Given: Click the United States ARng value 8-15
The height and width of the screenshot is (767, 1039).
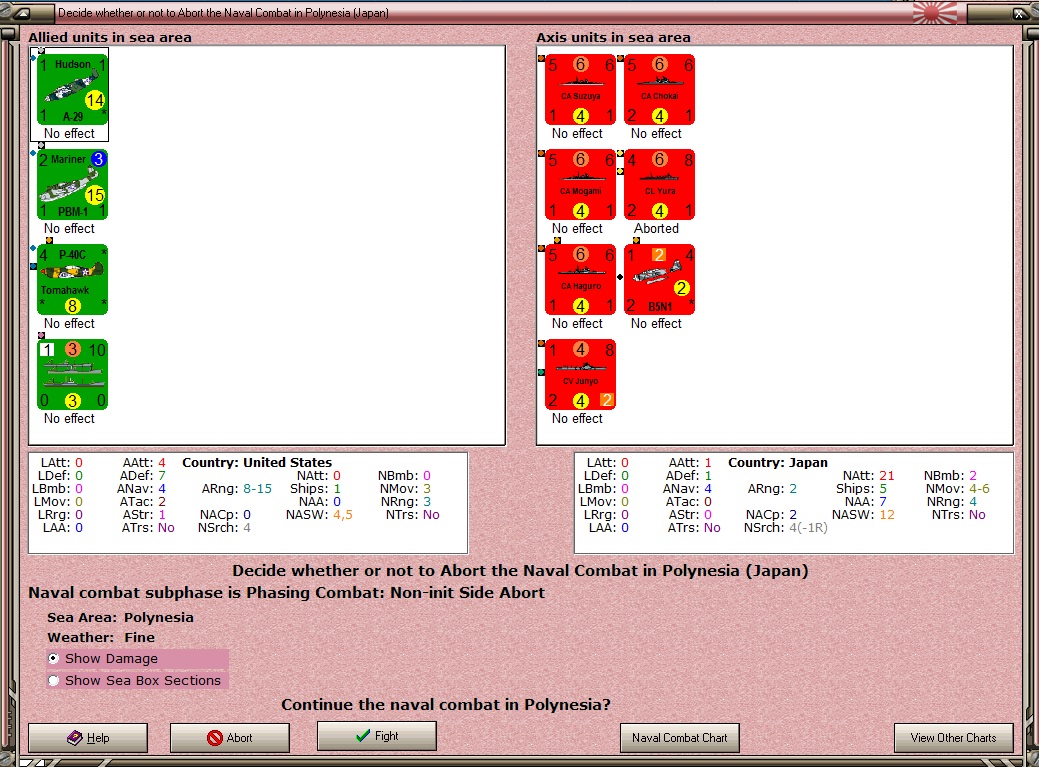Looking at the screenshot, I should pyautogui.click(x=257, y=489).
